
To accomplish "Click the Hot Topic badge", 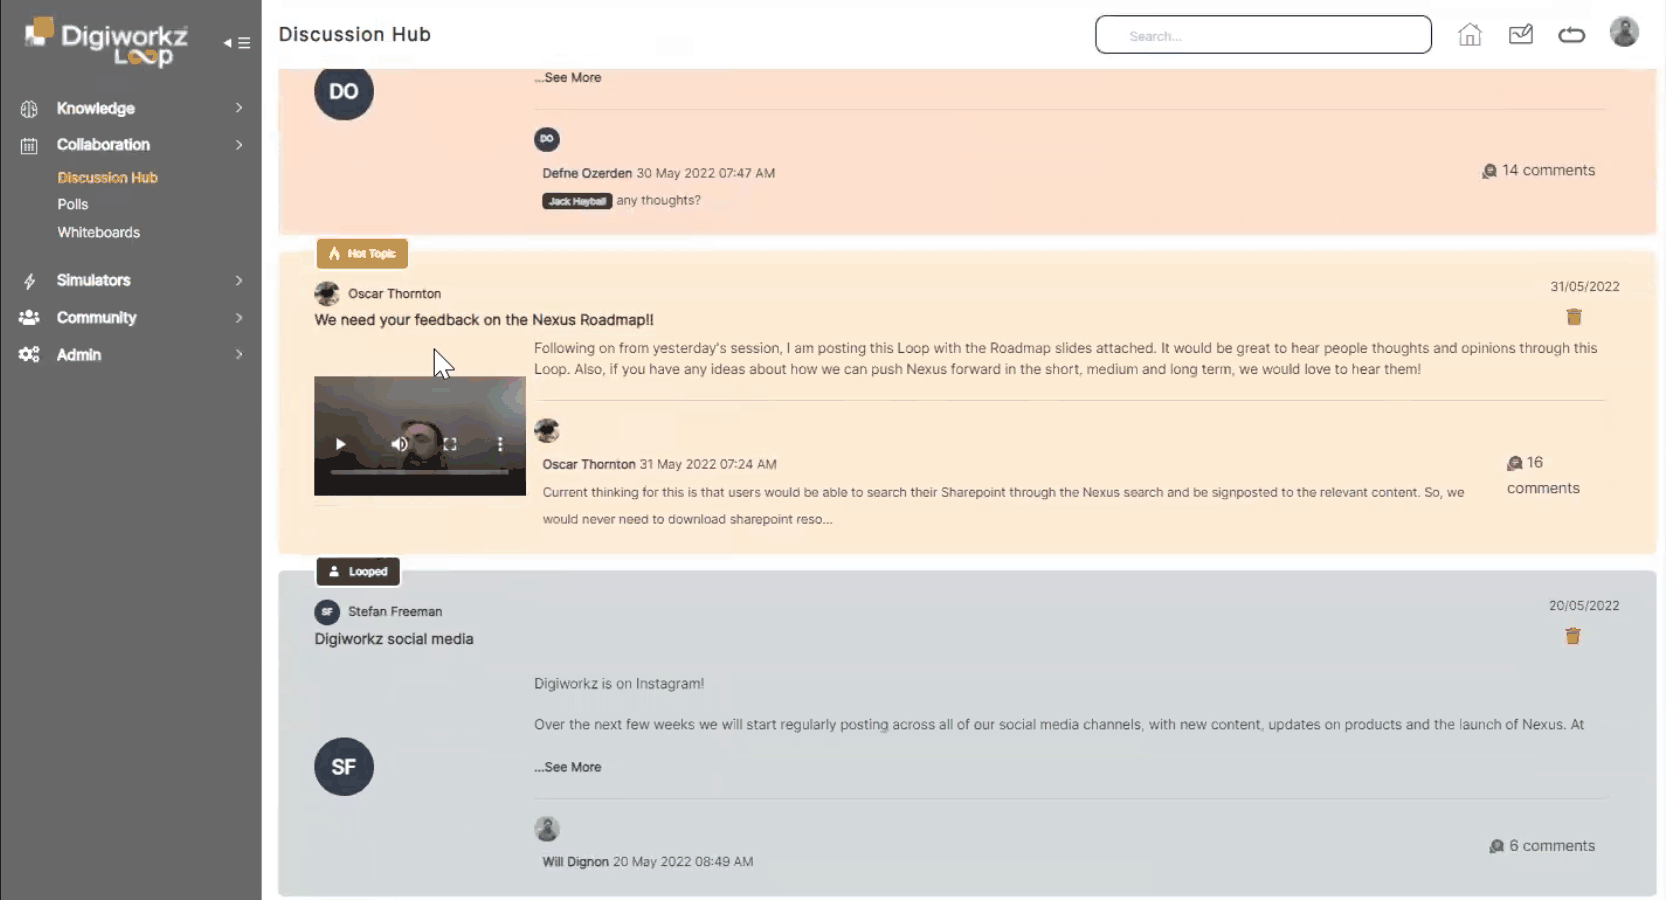I will (362, 253).
